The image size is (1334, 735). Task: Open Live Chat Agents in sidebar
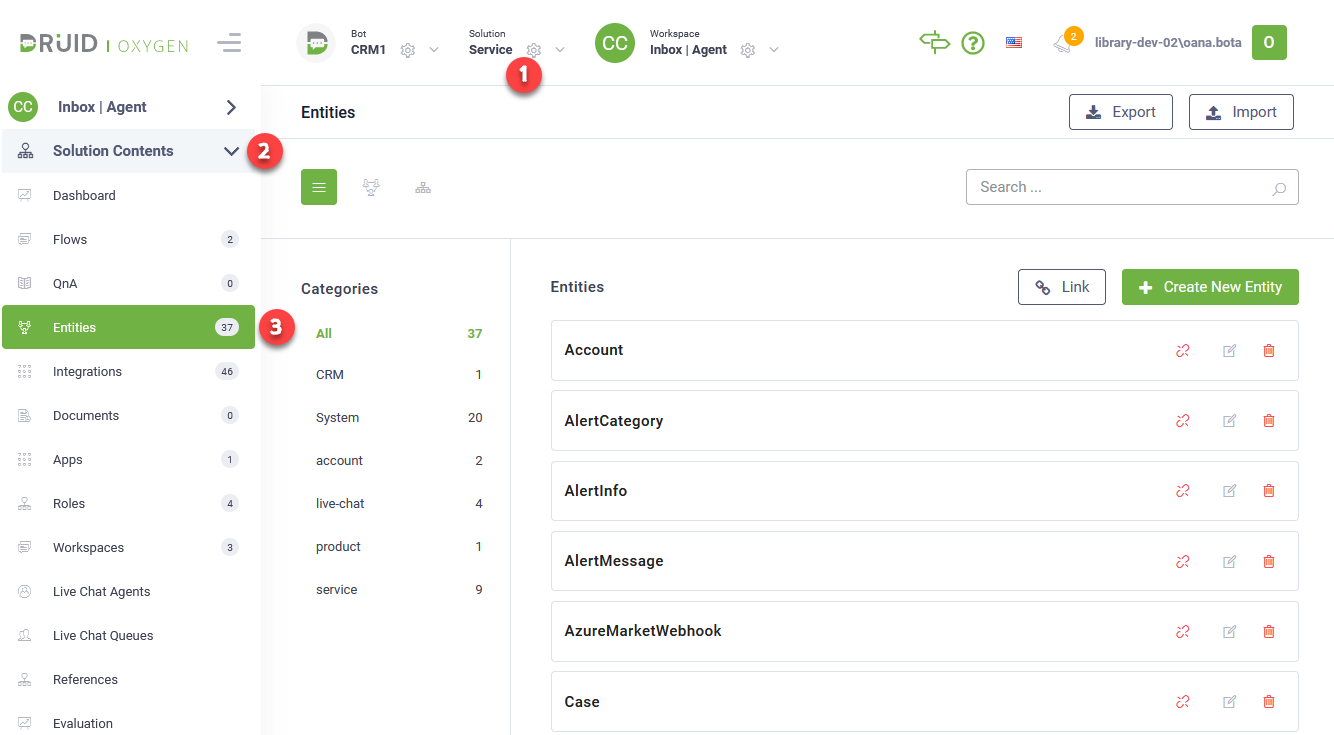pyautogui.click(x=130, y=591)
